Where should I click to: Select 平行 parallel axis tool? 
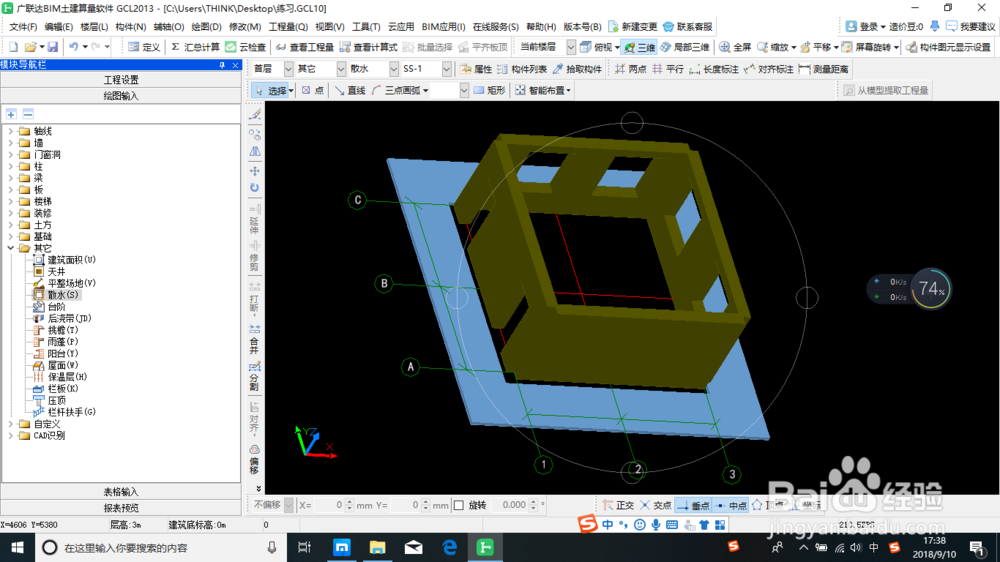tap(668, 69)
